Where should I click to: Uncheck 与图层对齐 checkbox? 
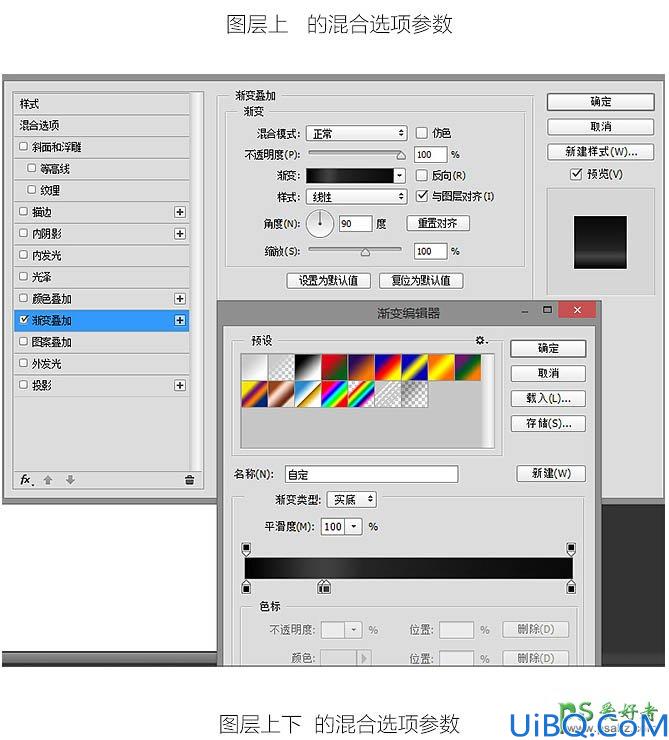[x=422, y=195]
